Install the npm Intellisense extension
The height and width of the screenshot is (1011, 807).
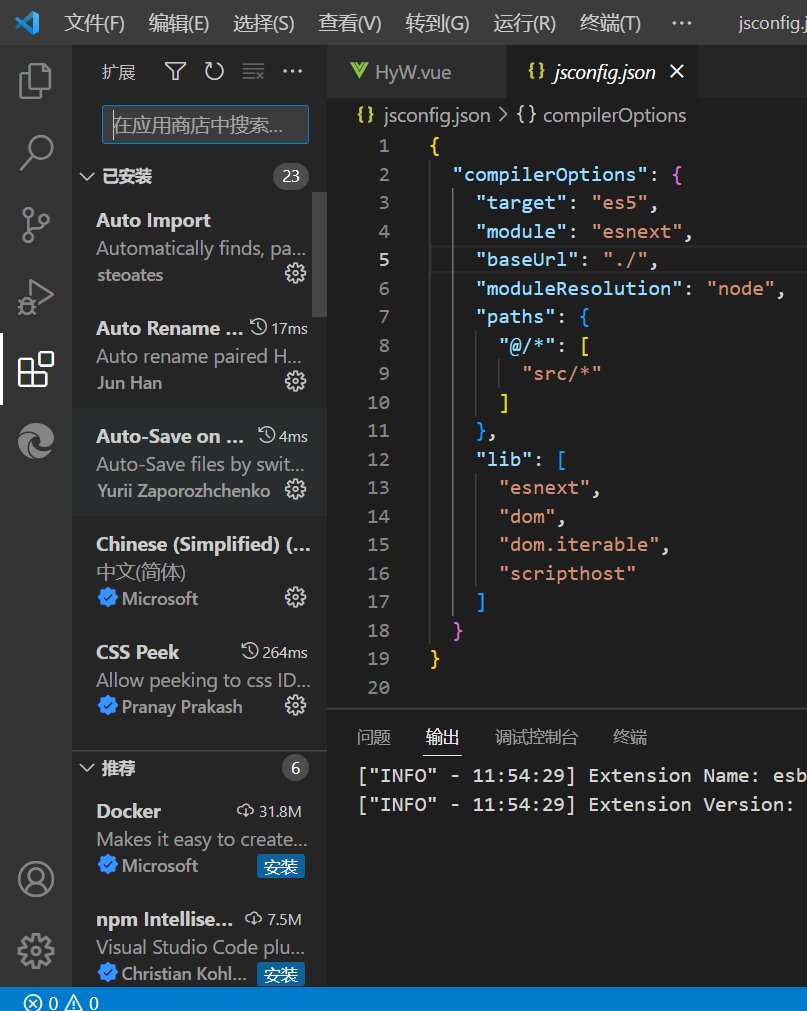pyautogui.click(x=281, y=973)
